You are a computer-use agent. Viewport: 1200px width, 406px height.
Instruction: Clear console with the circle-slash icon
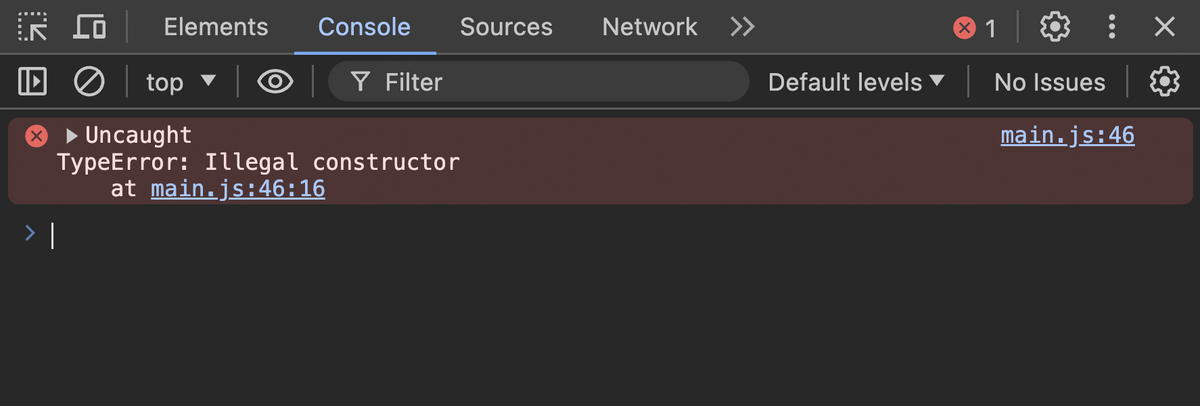(x=89, y=82)
